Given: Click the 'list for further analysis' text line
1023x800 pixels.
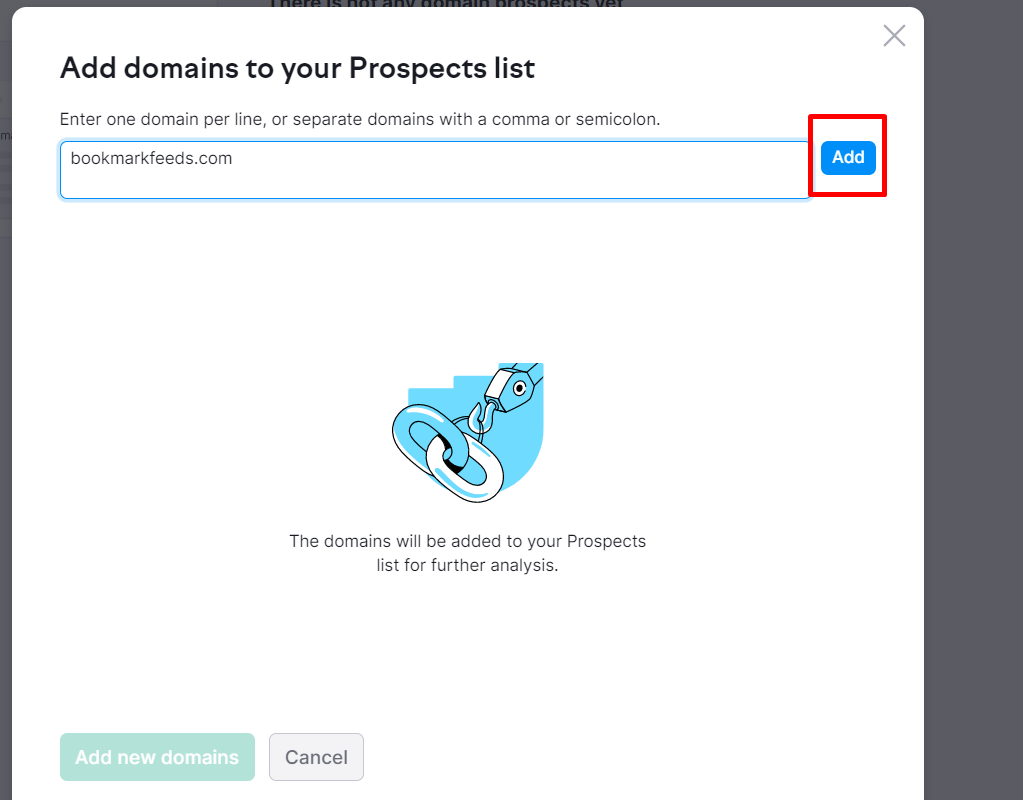Looking at the screenshot, I should click(x=468, y=565).
